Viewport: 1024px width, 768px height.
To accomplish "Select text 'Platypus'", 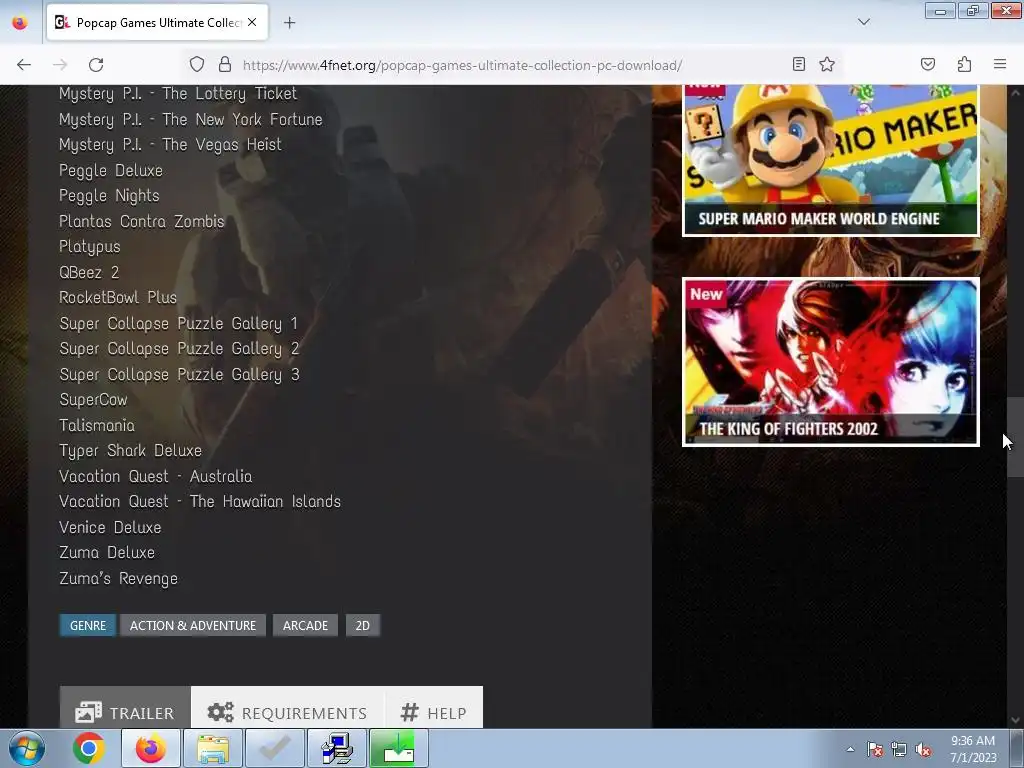I will [89, 247].
